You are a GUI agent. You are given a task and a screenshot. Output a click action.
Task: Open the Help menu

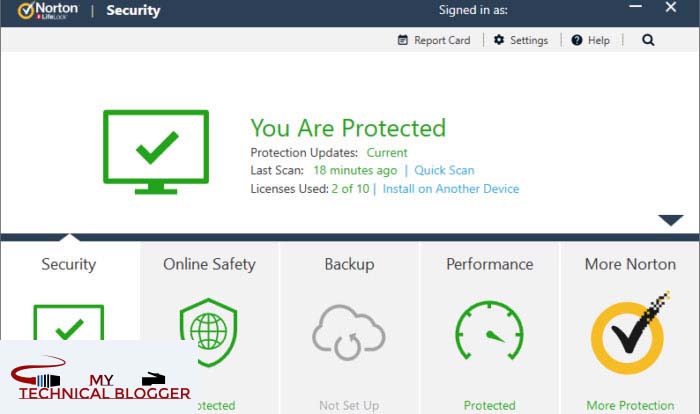pyautogui.click(x=590, y=40)
